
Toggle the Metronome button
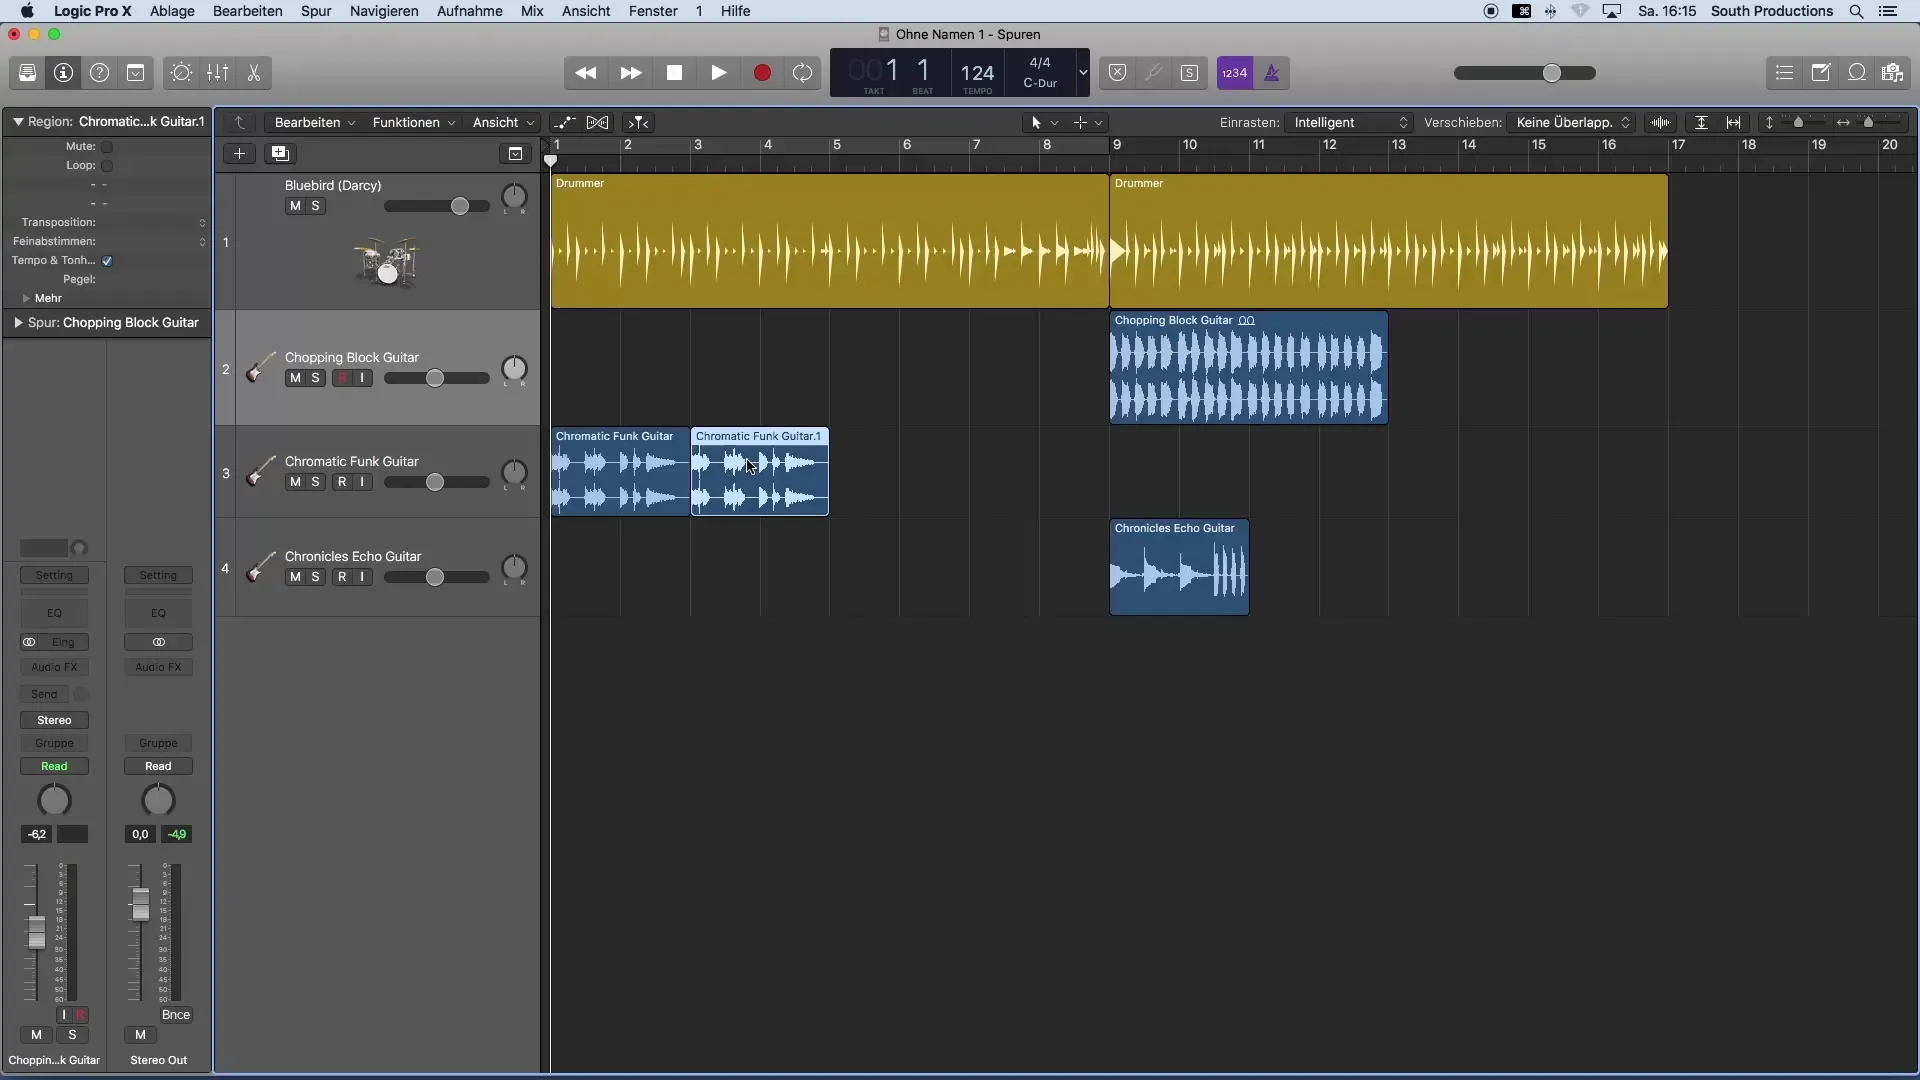1272,73
